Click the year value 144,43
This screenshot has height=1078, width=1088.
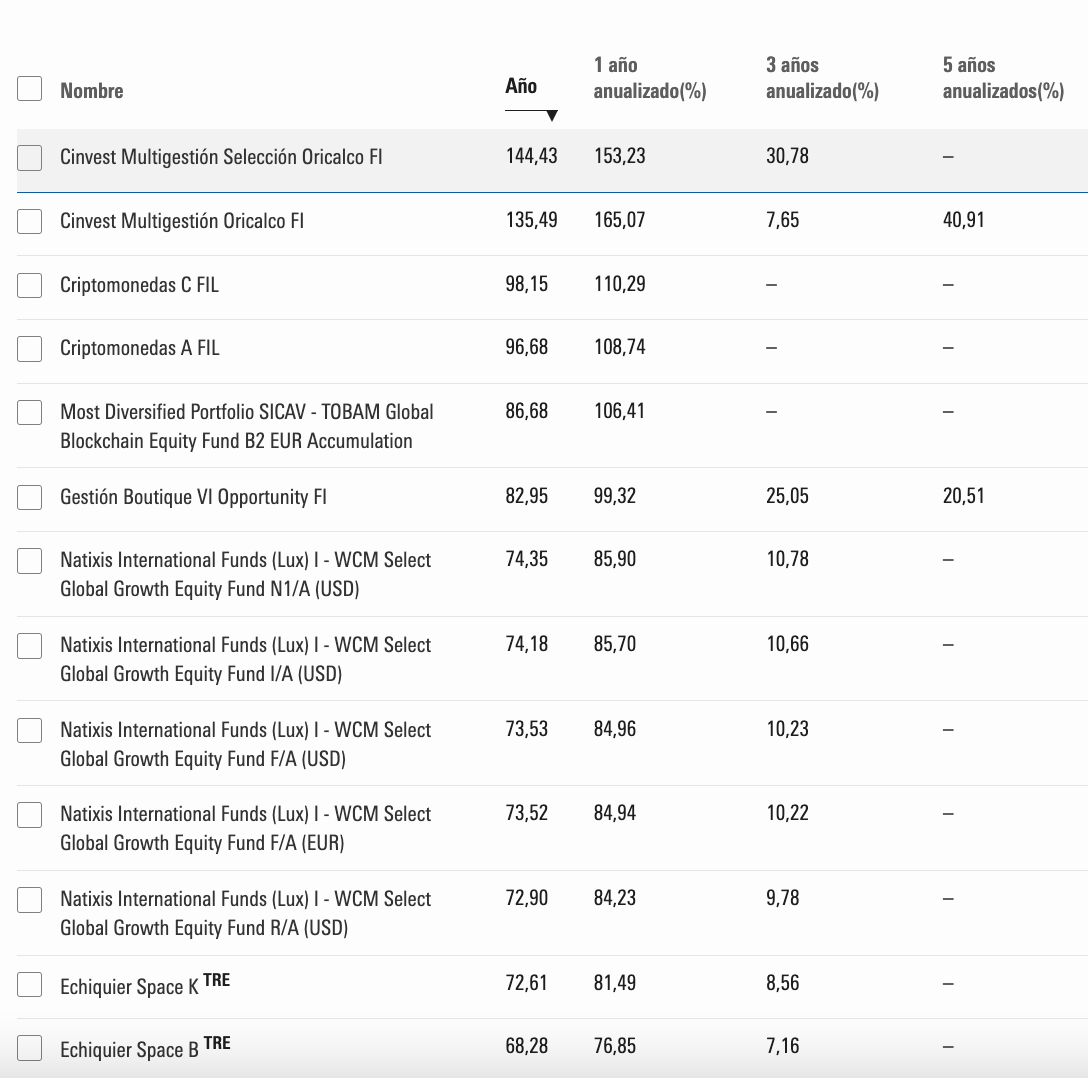click(x=532, y=156)
